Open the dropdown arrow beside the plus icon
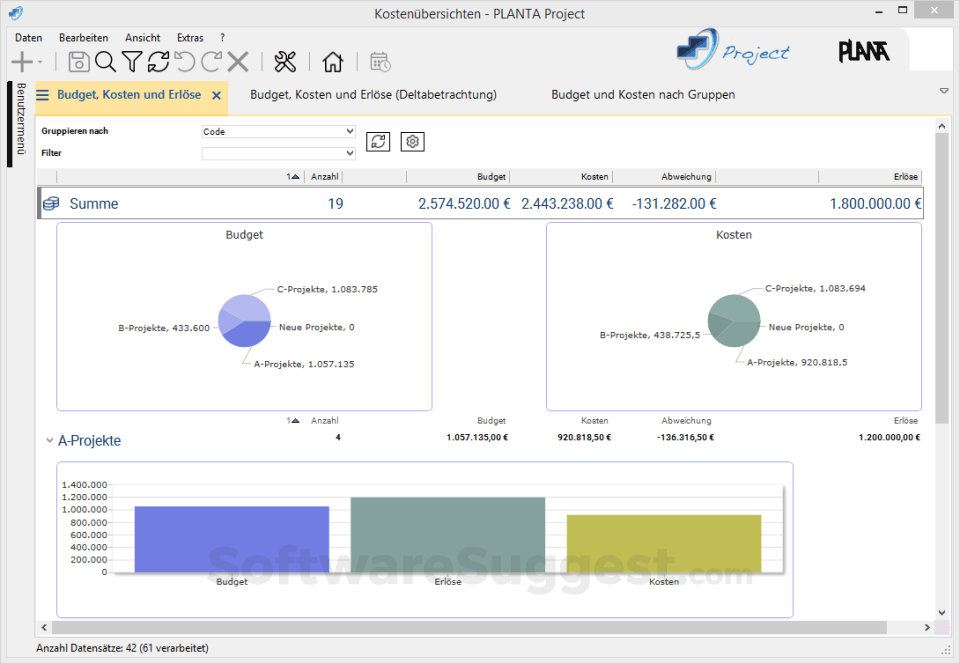The image size is (960, 664). pyautogui.click(x=40, y=62)
